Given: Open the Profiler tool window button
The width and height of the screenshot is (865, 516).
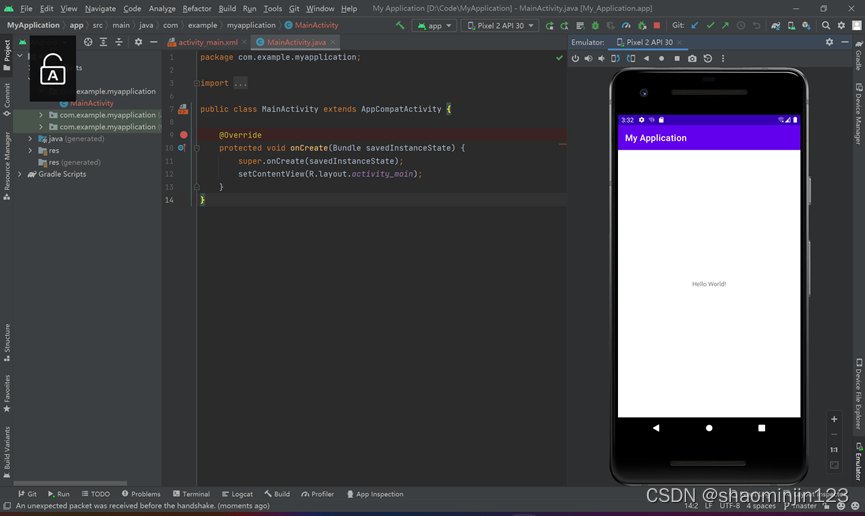Looking at the screenshot, I should [x=318, y=494].
